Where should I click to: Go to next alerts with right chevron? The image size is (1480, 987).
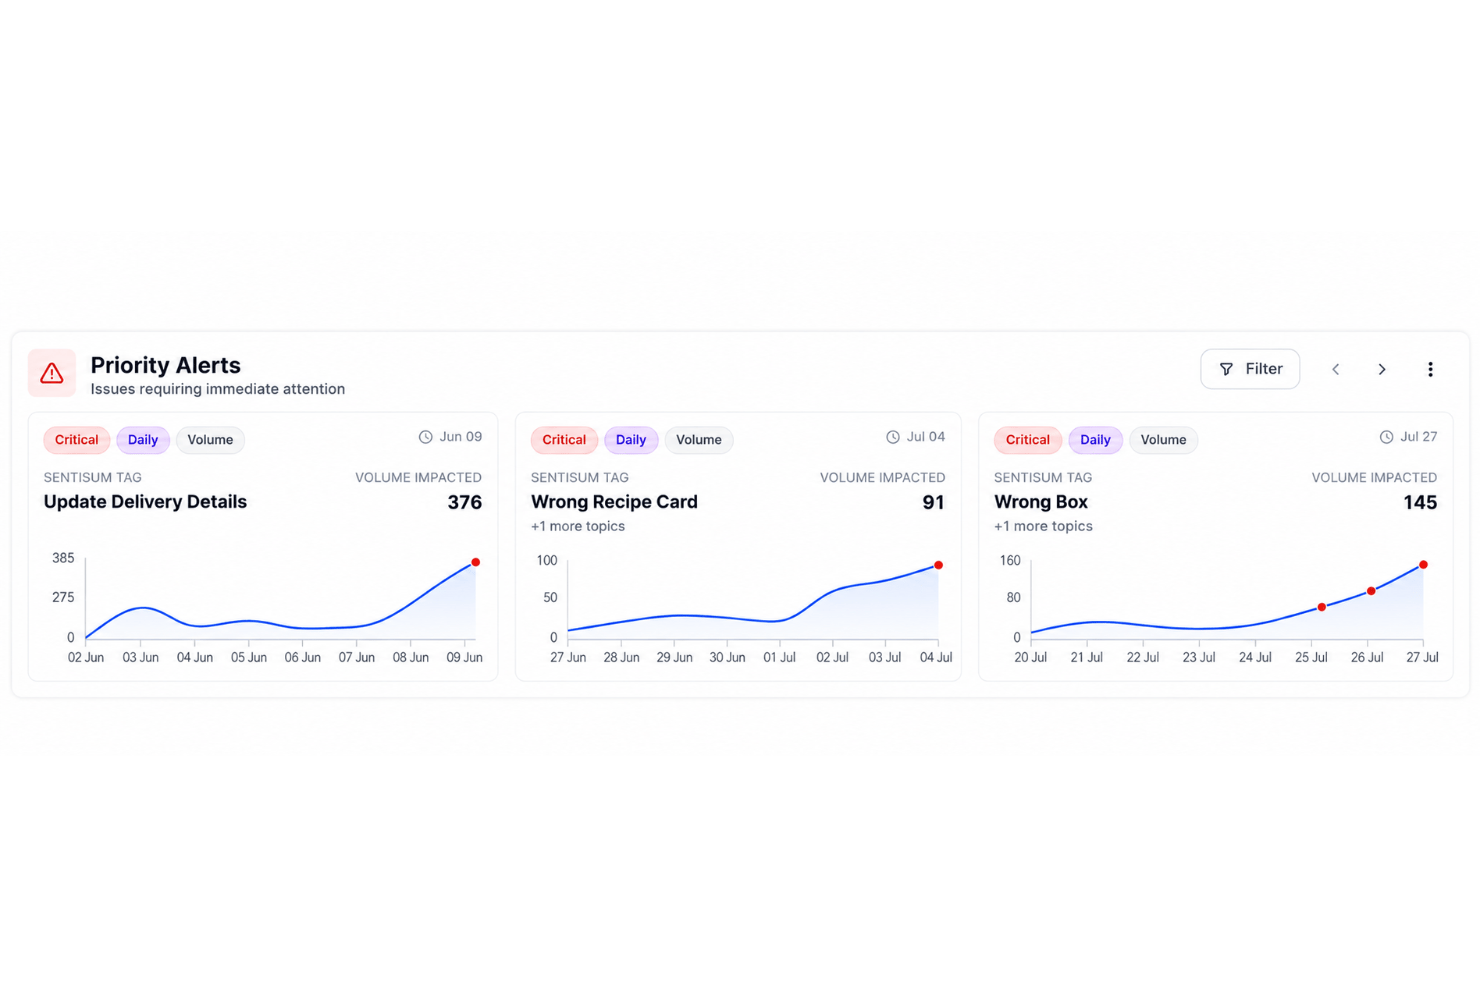click(1382, 369)
